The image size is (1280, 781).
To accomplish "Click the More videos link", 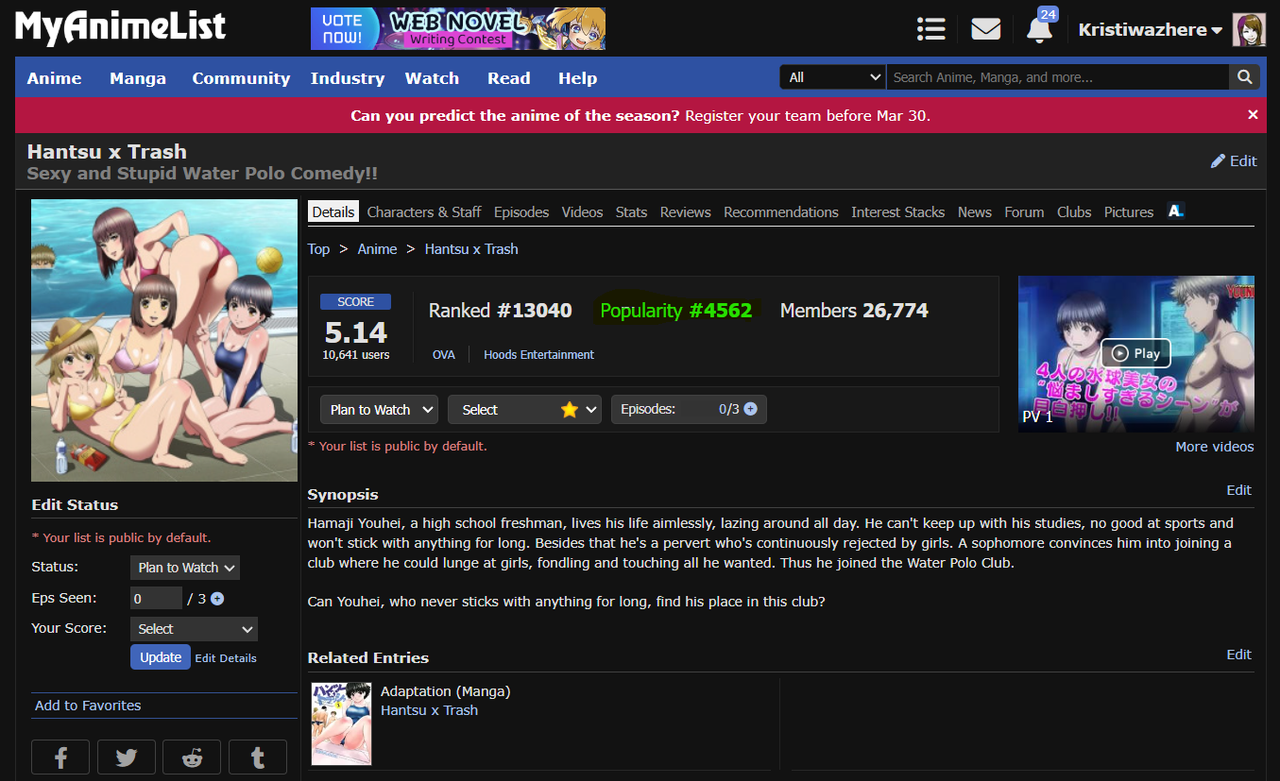I will point(1214,447).
